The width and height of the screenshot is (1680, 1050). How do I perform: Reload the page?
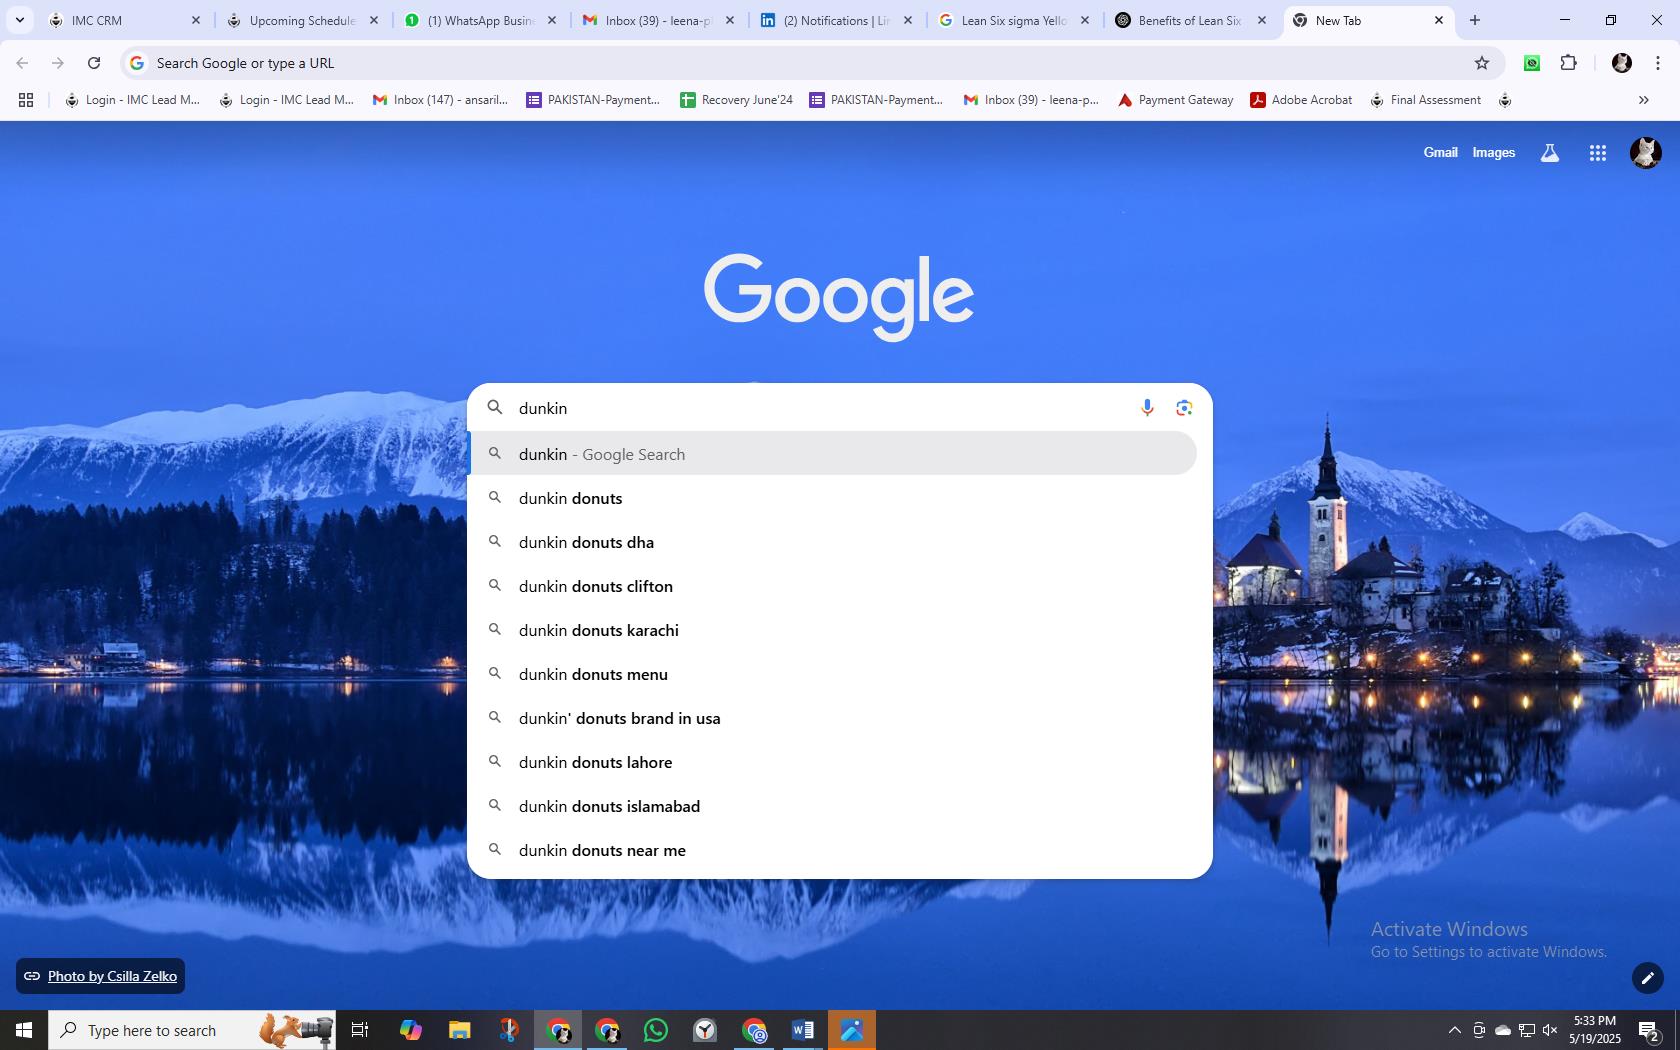coord(94,63)
